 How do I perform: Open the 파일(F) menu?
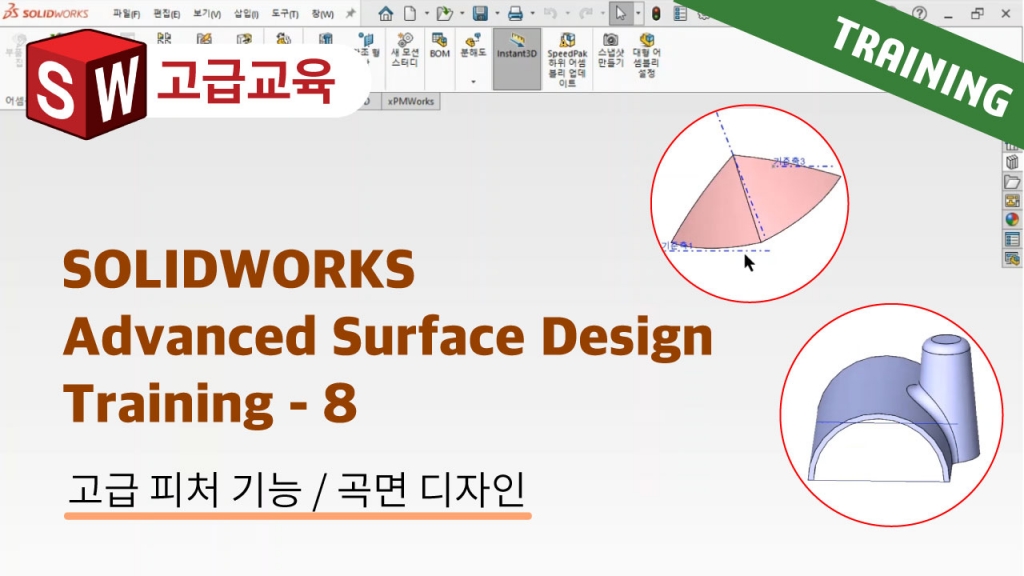point(127,14)
